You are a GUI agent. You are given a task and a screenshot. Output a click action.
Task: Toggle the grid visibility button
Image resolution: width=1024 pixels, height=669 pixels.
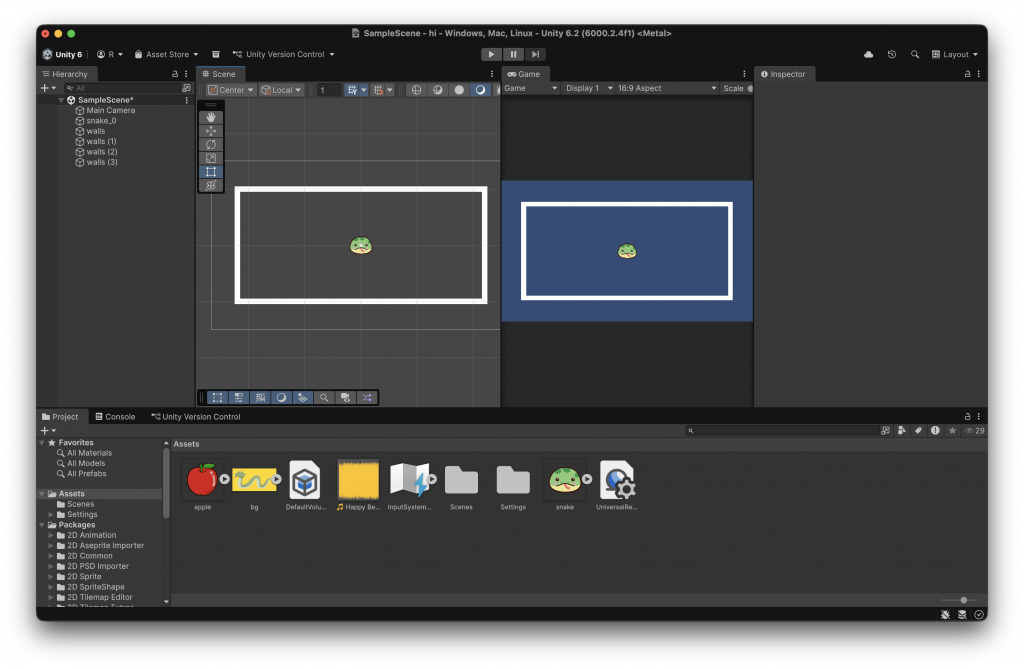point(352,90)
